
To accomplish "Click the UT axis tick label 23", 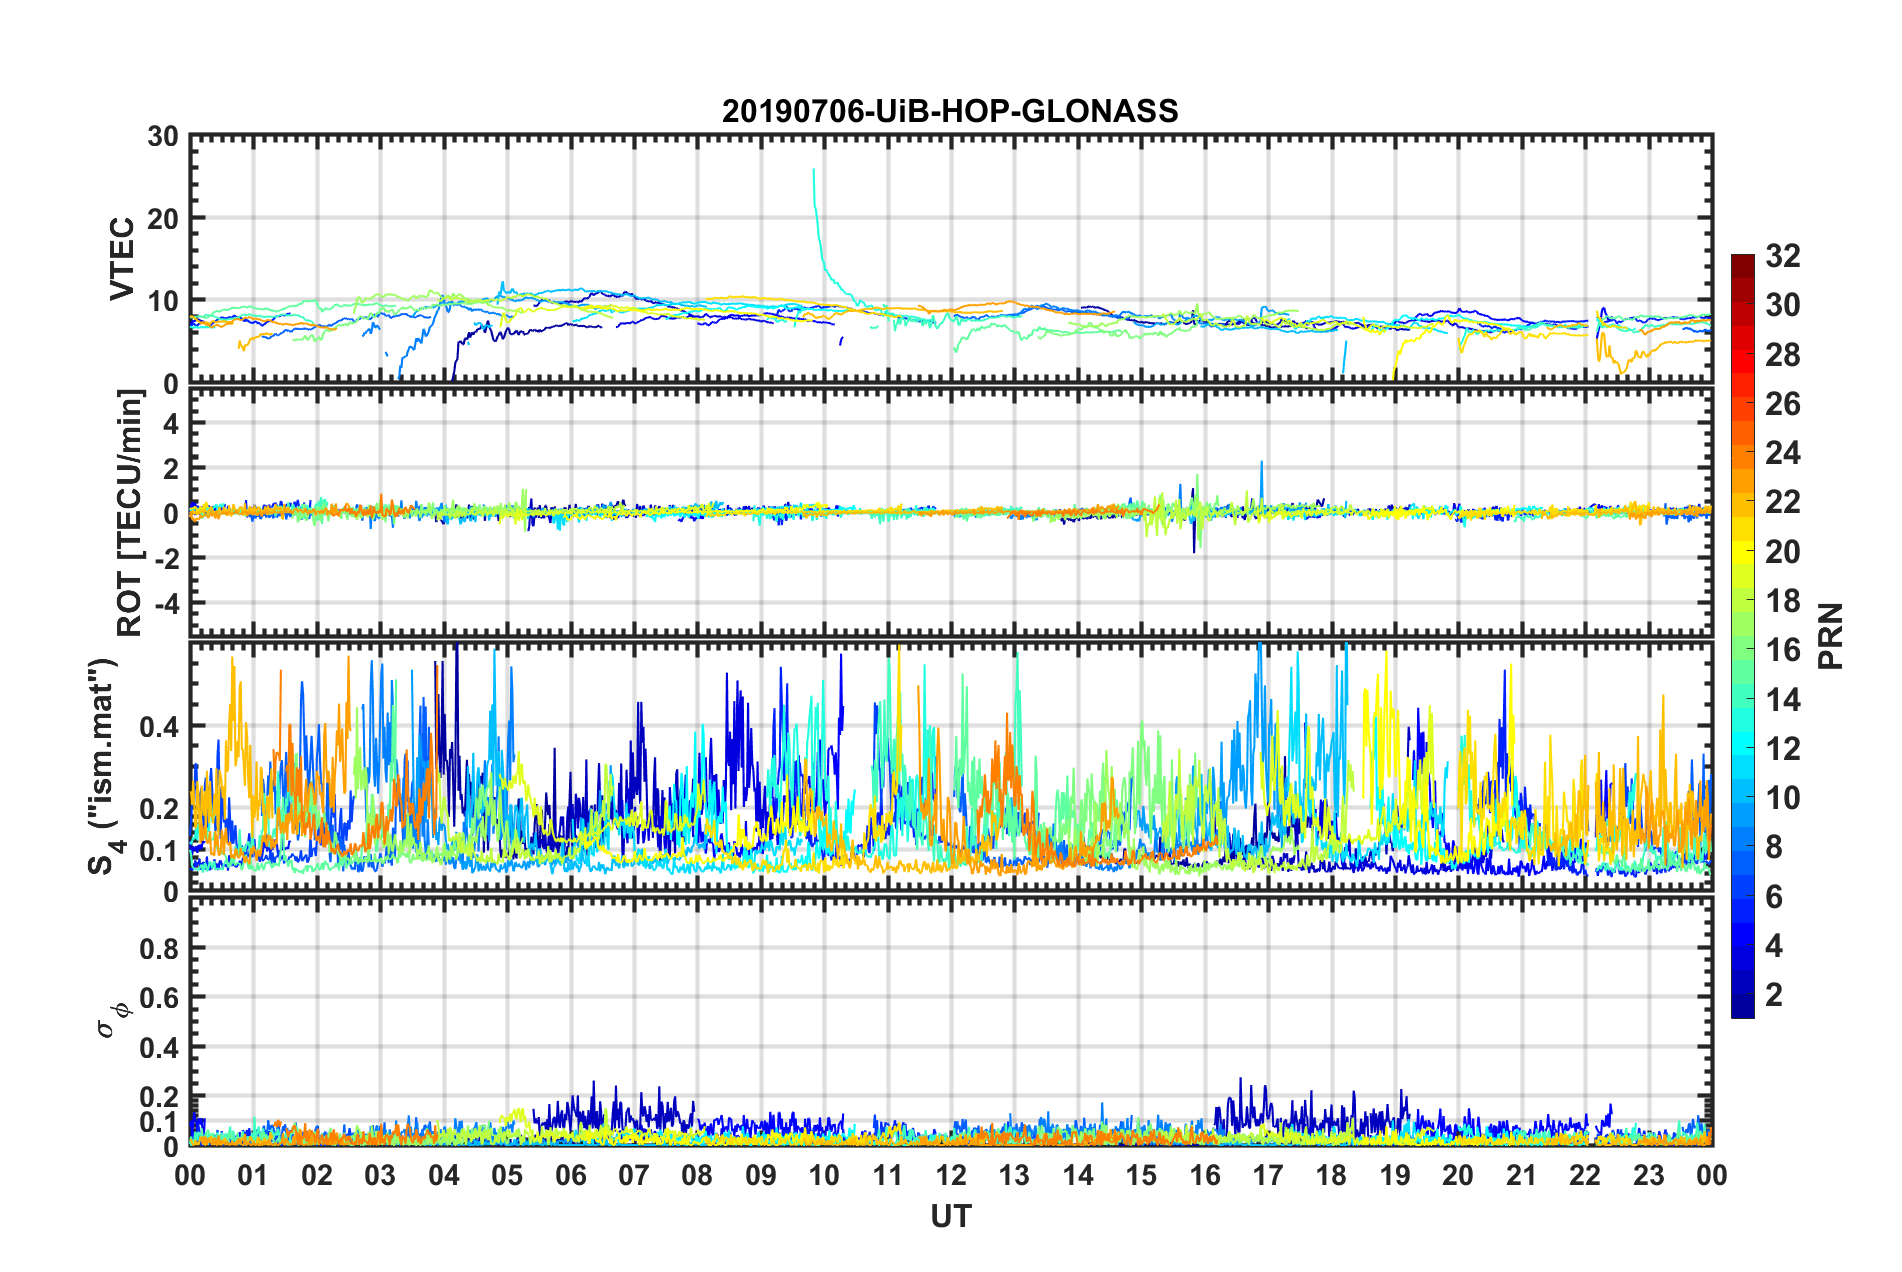I will coord(1649,1175).
